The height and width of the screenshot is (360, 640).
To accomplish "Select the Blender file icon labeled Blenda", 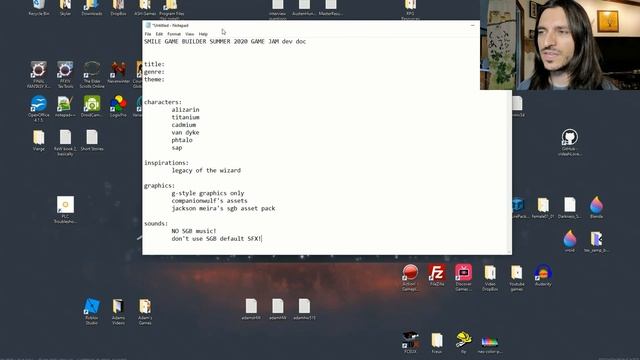I will click(596, 207).
